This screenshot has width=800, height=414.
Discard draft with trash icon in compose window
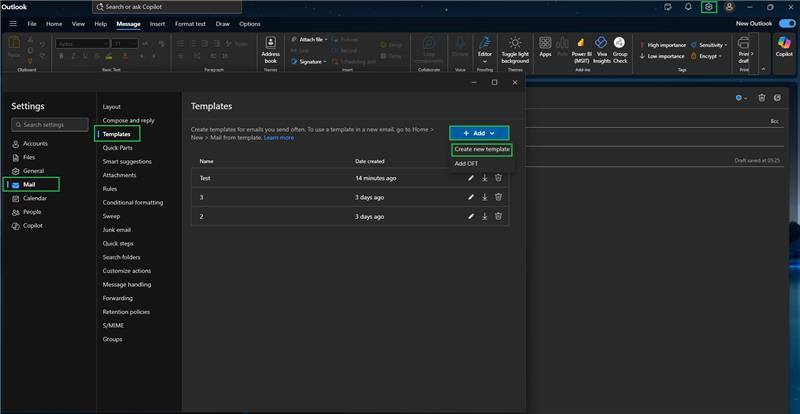[762, 98]
